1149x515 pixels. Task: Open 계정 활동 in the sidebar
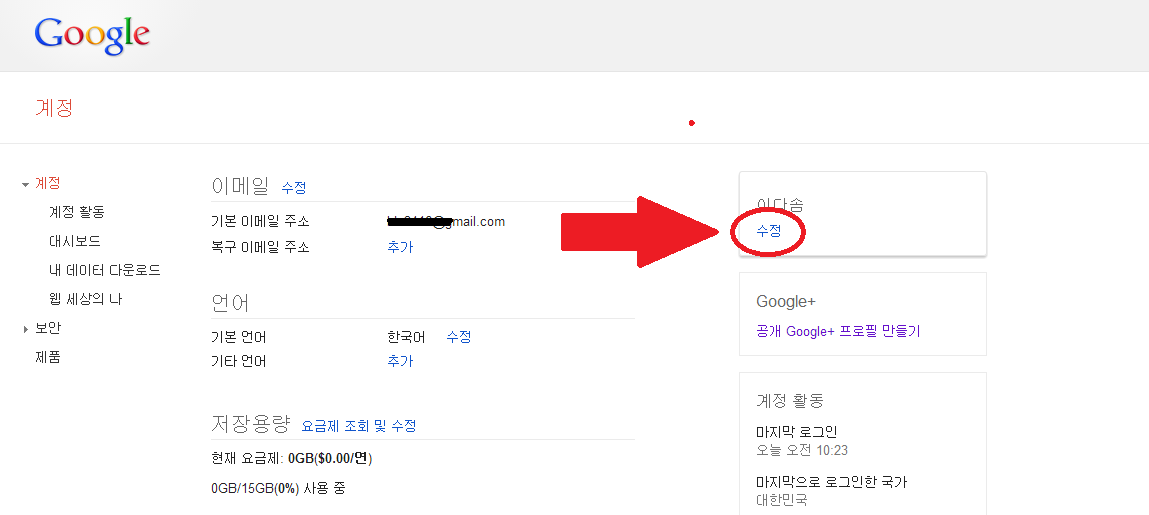coord(77,212)
